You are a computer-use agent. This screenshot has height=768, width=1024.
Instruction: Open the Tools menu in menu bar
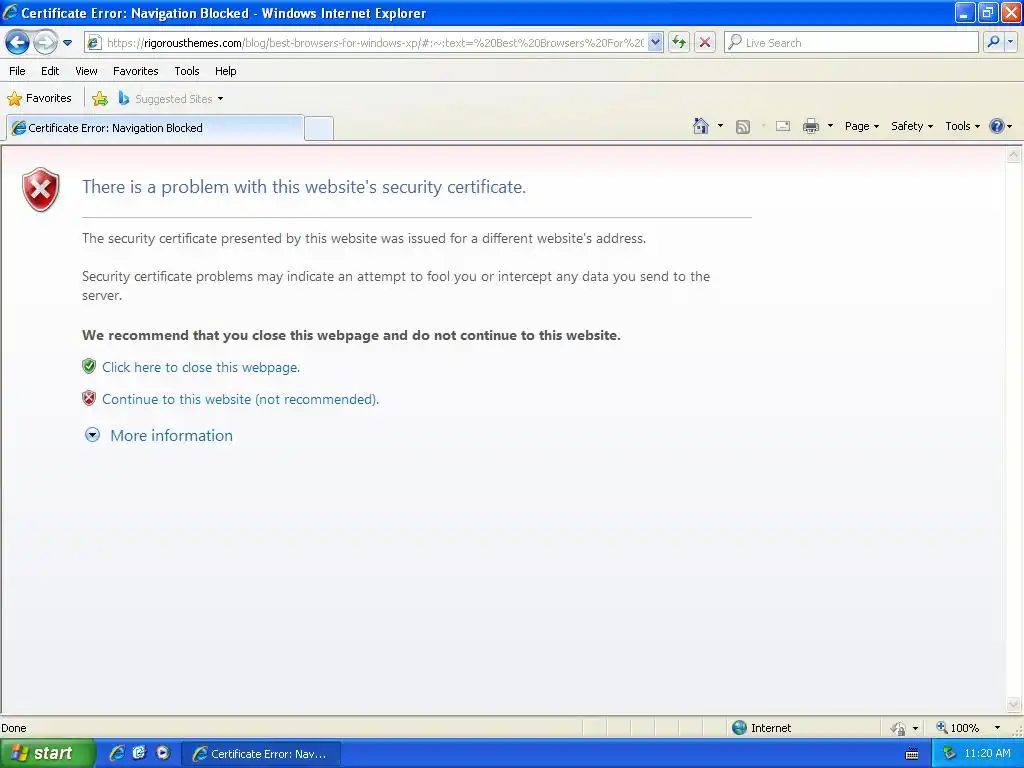click(187, 71)
